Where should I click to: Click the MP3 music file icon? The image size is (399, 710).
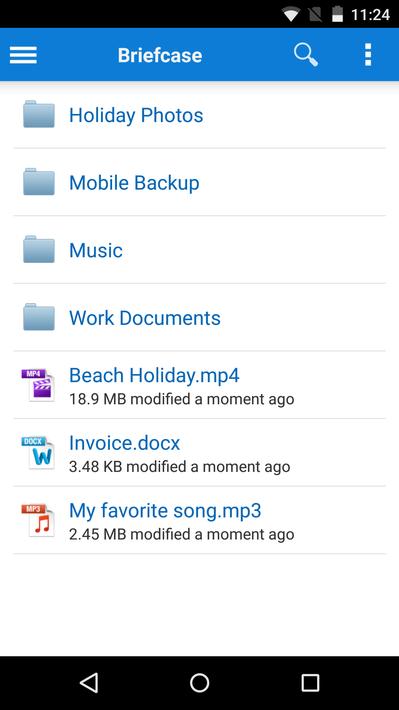38,521
